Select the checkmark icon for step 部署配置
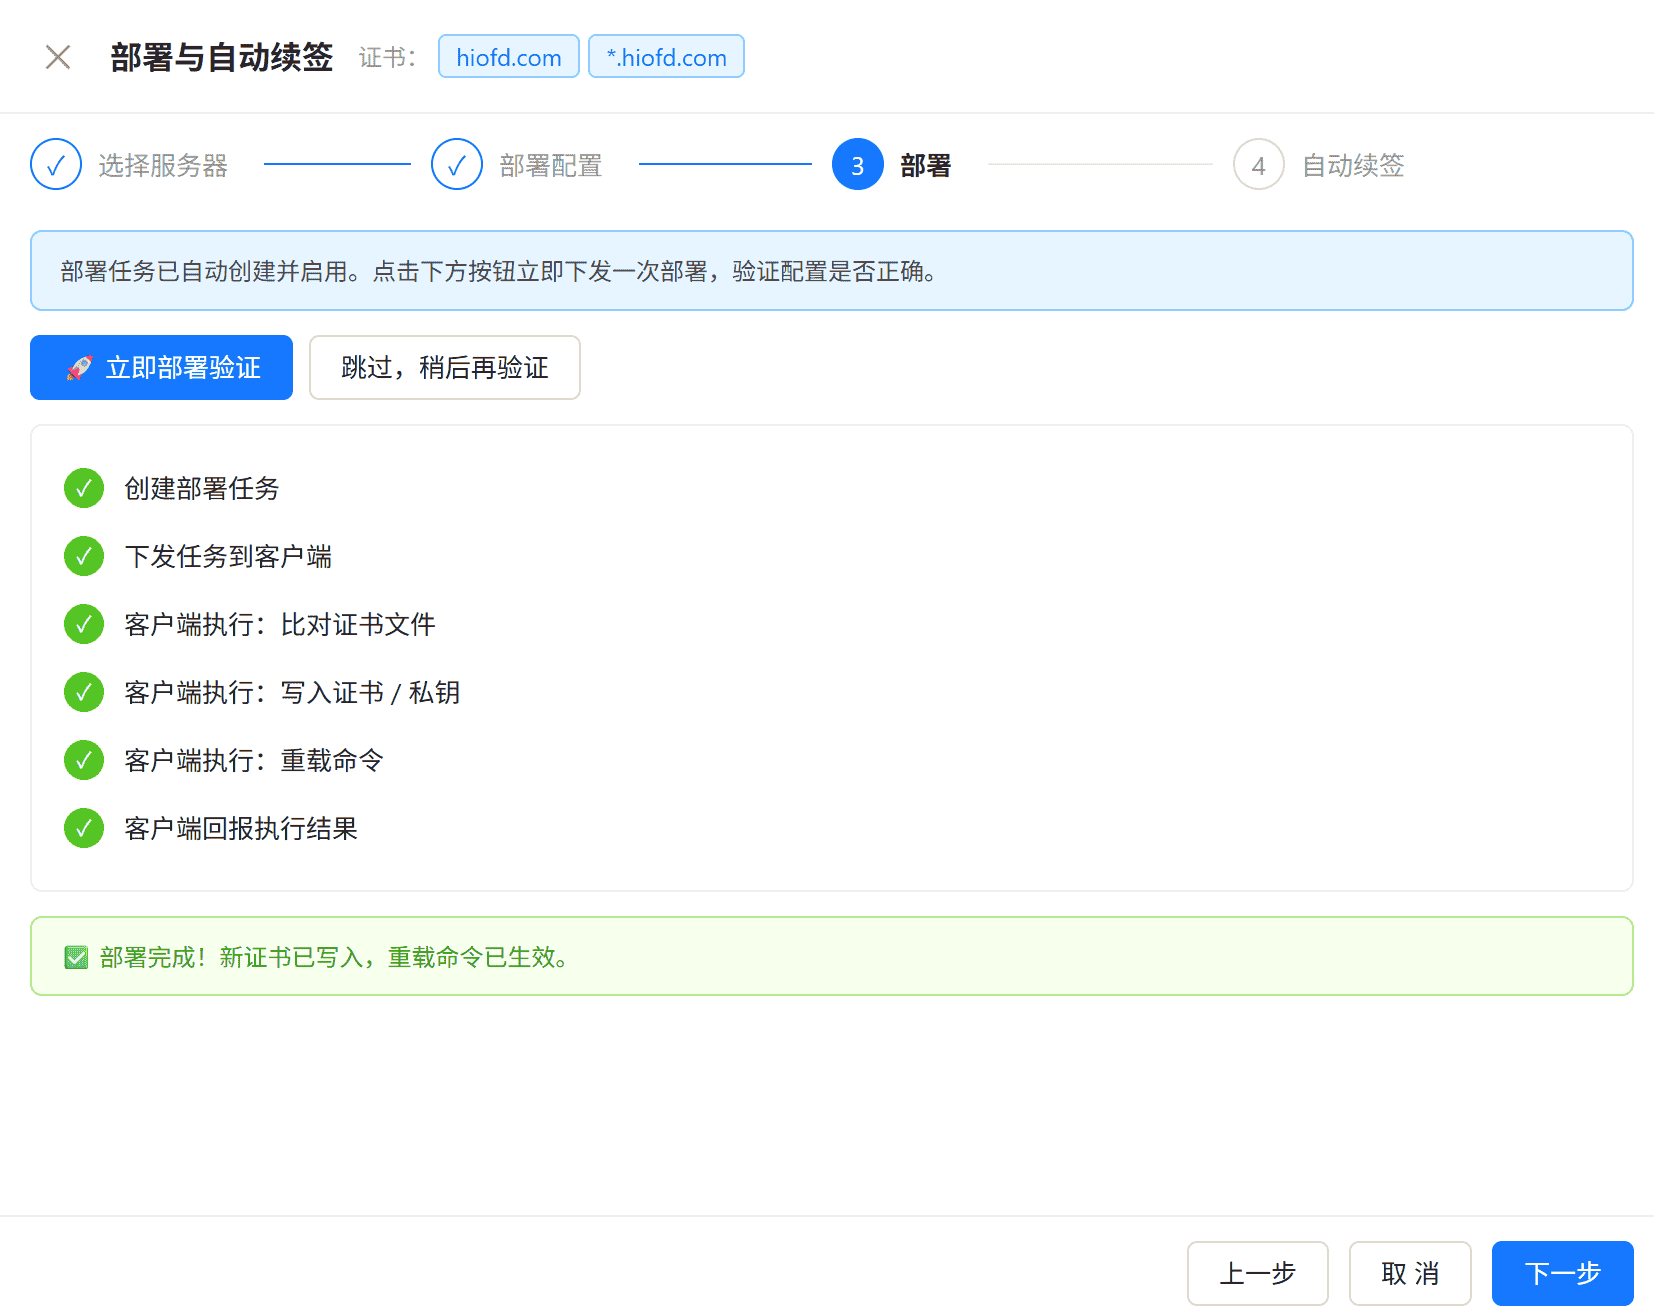 tap(457, 165)
